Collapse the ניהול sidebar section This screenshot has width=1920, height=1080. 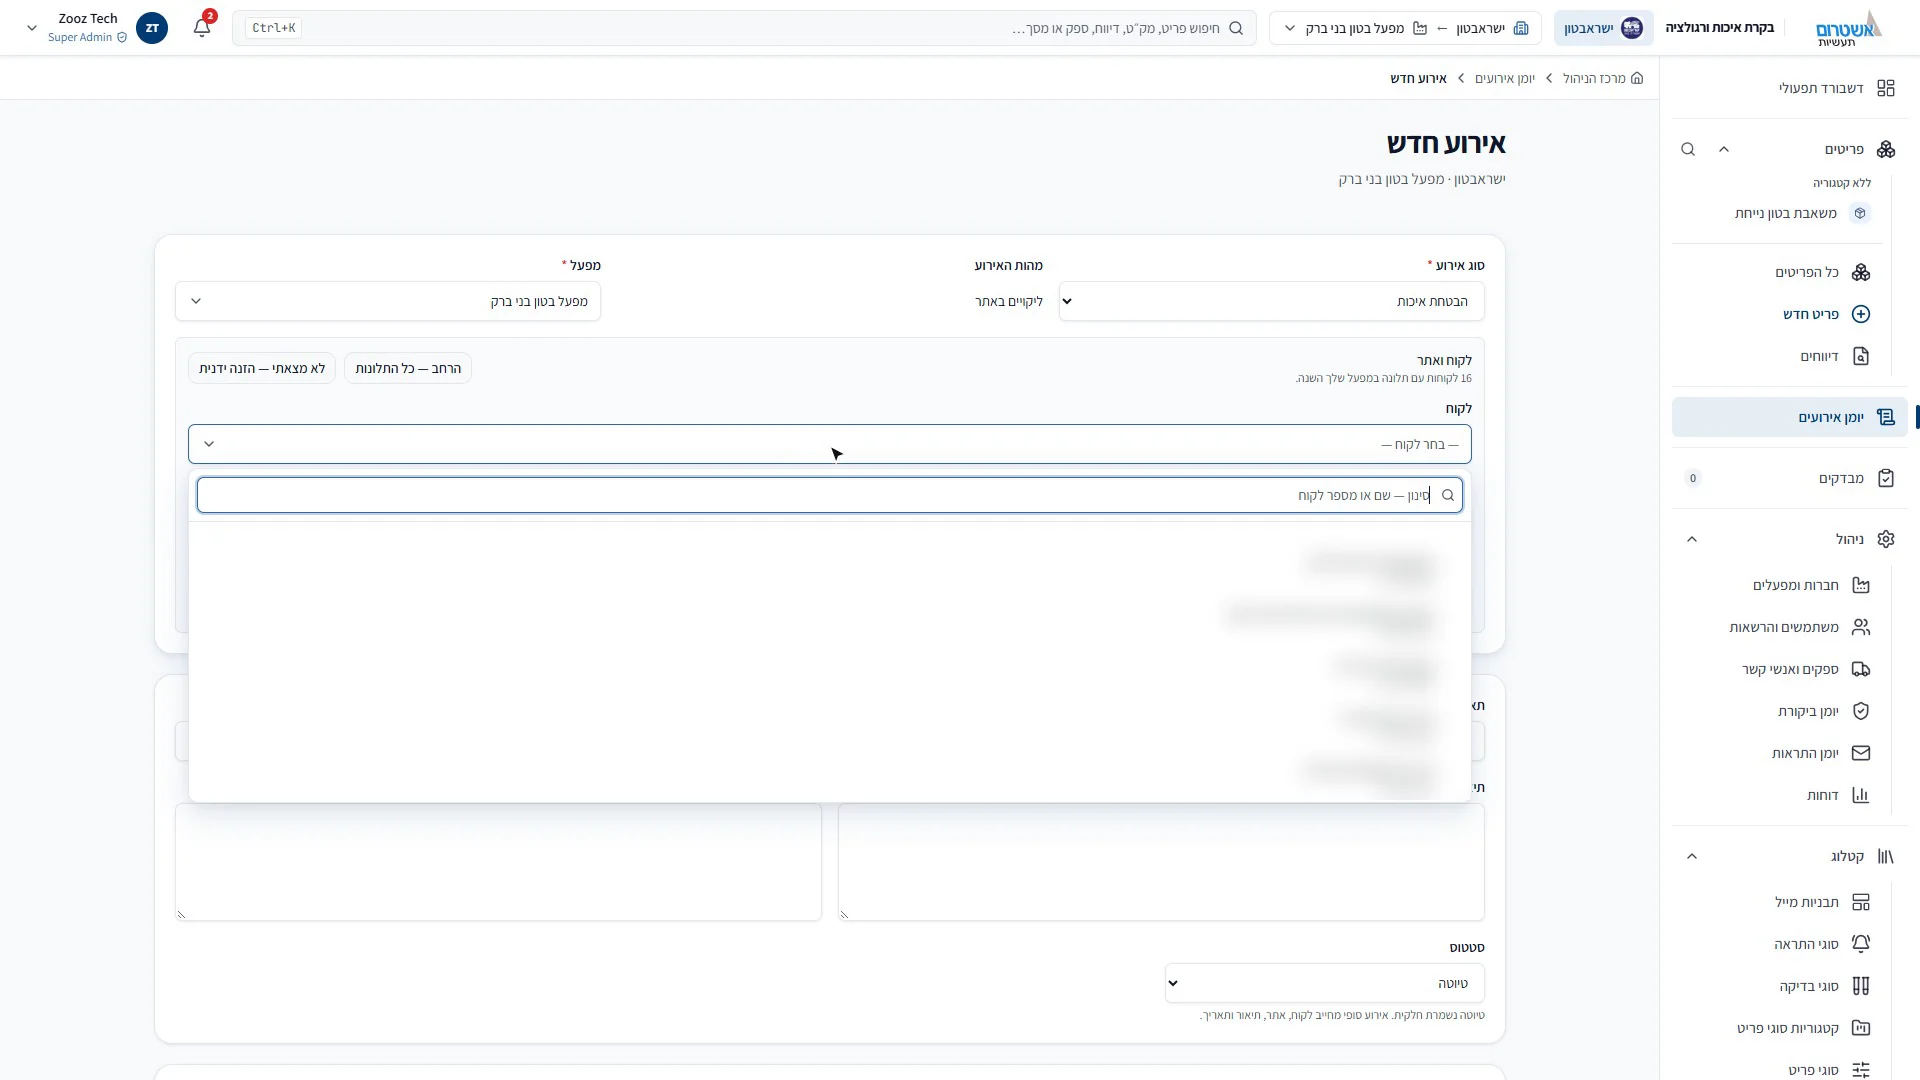pyautogui.click(x=1692, y=539)
